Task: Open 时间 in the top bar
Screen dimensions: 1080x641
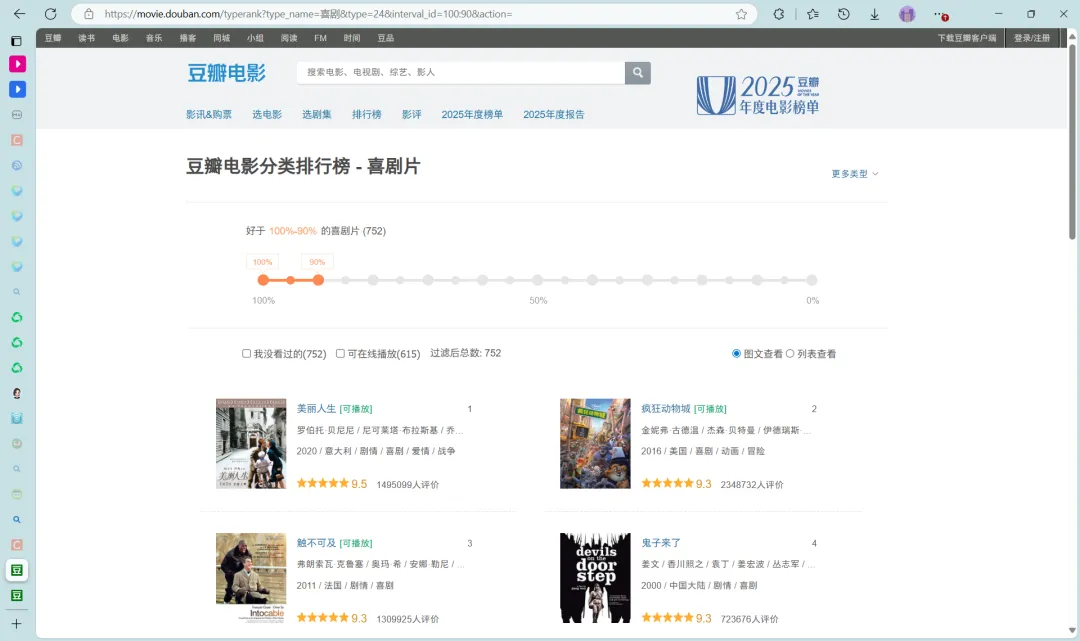Action: pos(352,38)
